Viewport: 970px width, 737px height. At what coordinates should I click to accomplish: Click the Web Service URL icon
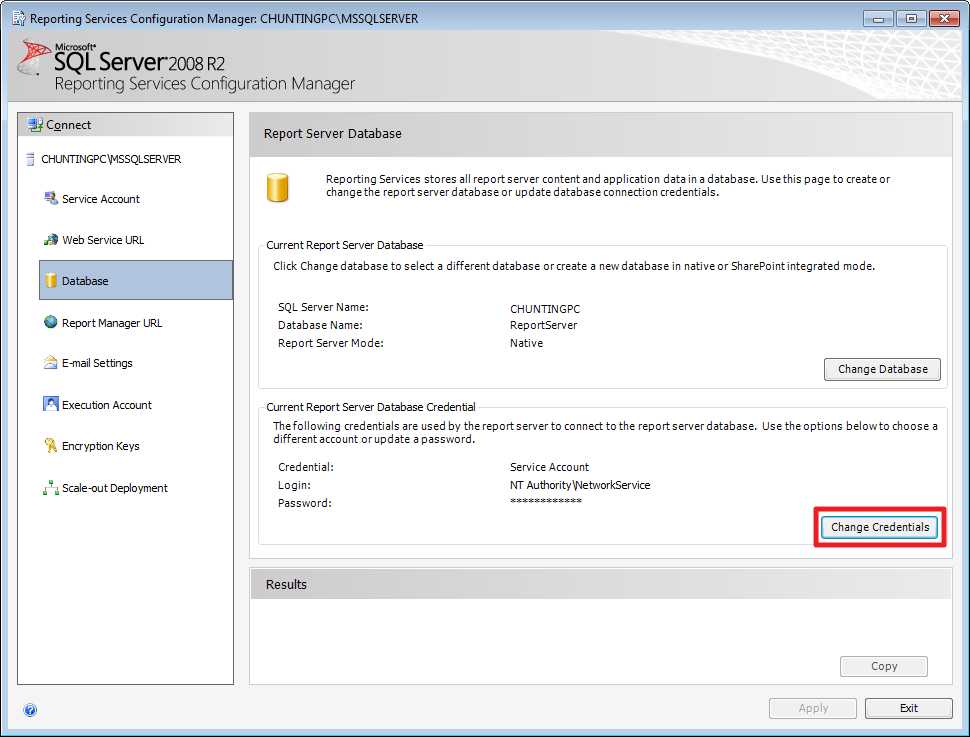click(x=51, y=239)
